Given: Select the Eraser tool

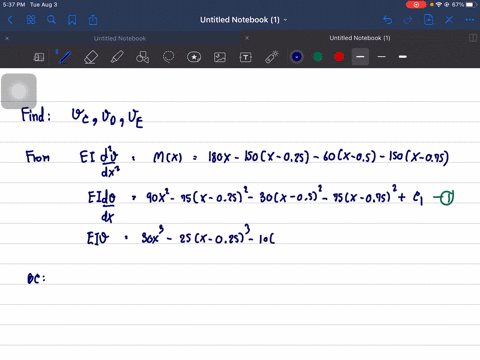Looking at the screenshot, I should [x=91, y=57].
